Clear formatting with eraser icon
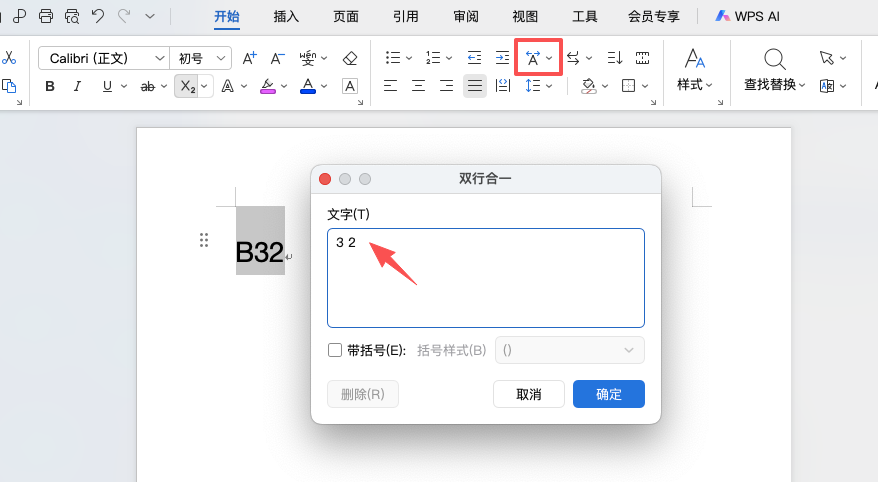 tap(350, 58)
